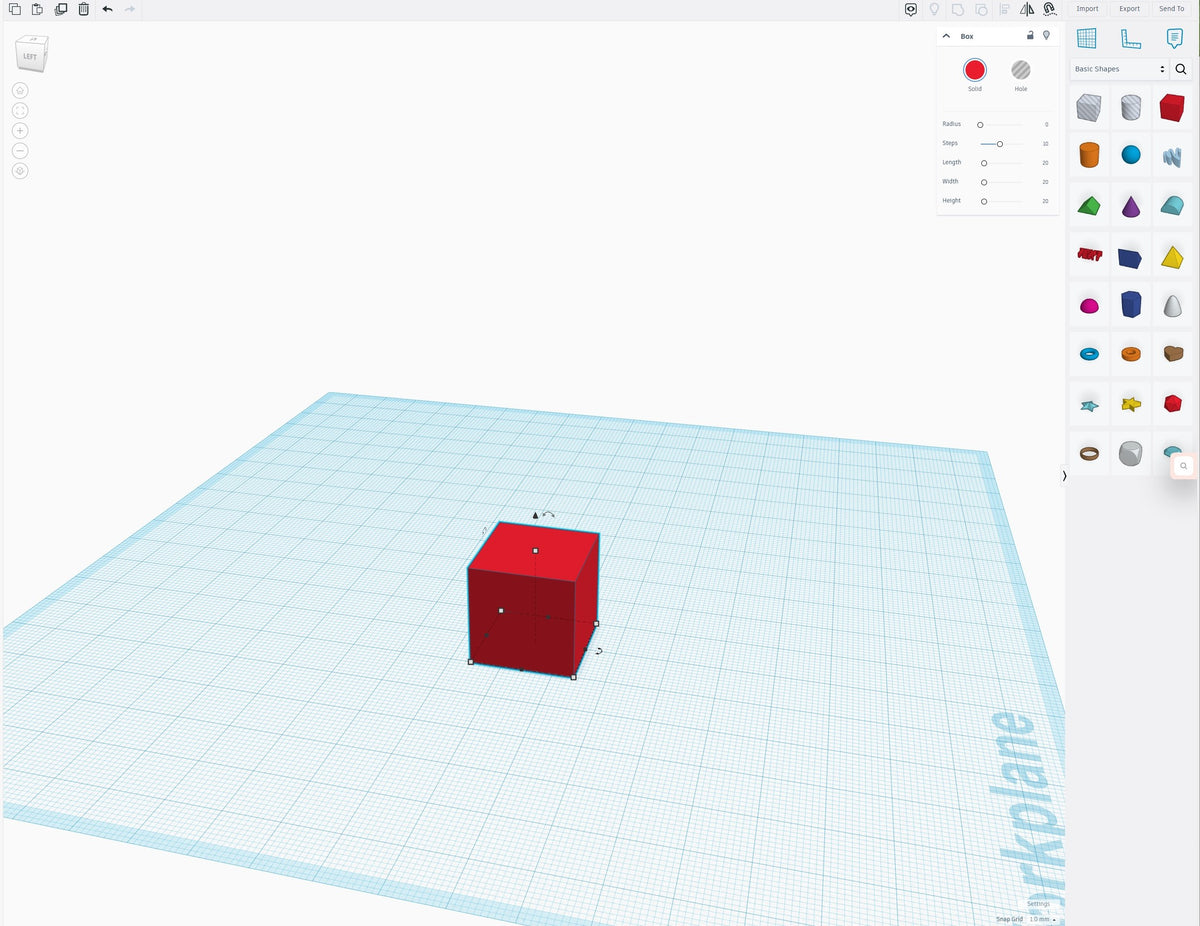The height and width of the screenshot is (926, 1200).
Task: Click the Export button
Action: 1129,9
